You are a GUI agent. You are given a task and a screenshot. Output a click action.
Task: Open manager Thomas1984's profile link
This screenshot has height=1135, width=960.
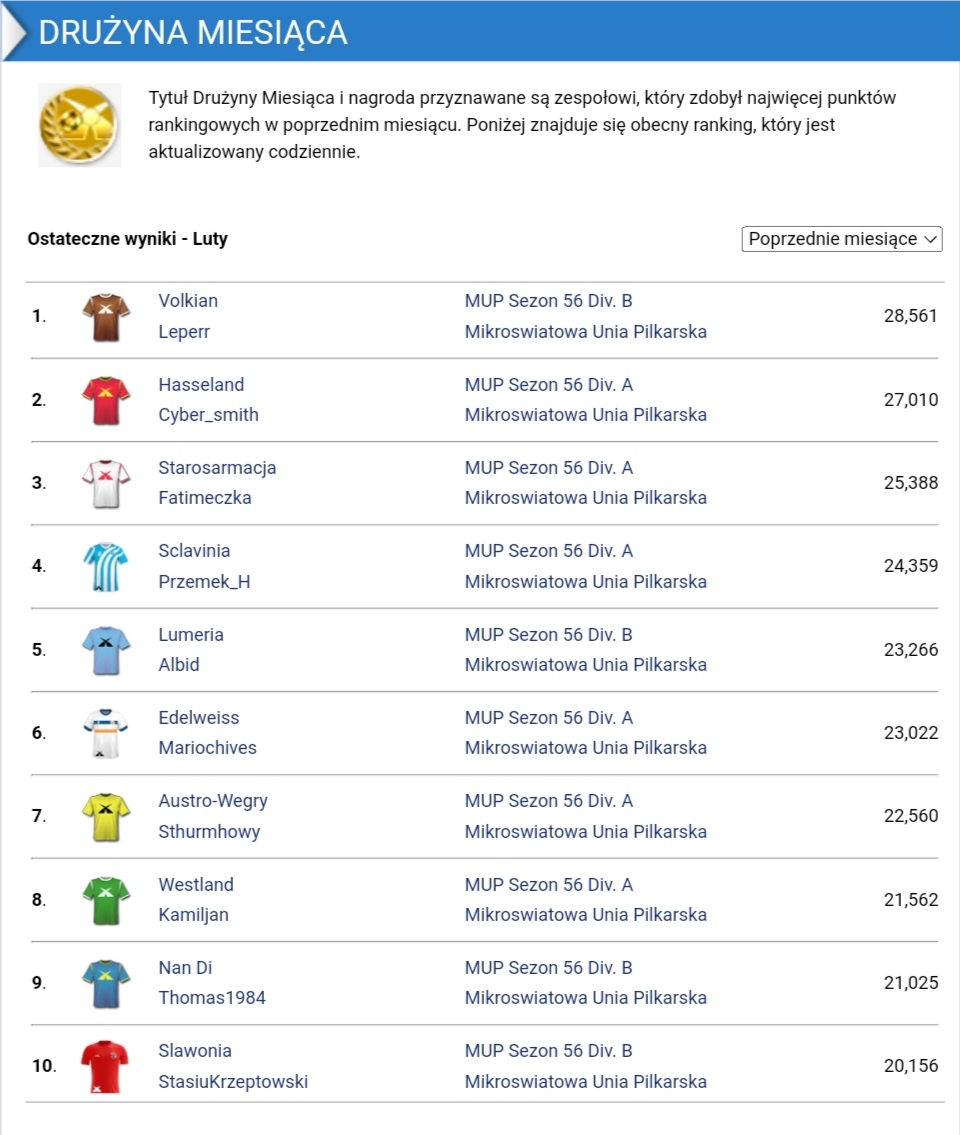click(212, 998)
